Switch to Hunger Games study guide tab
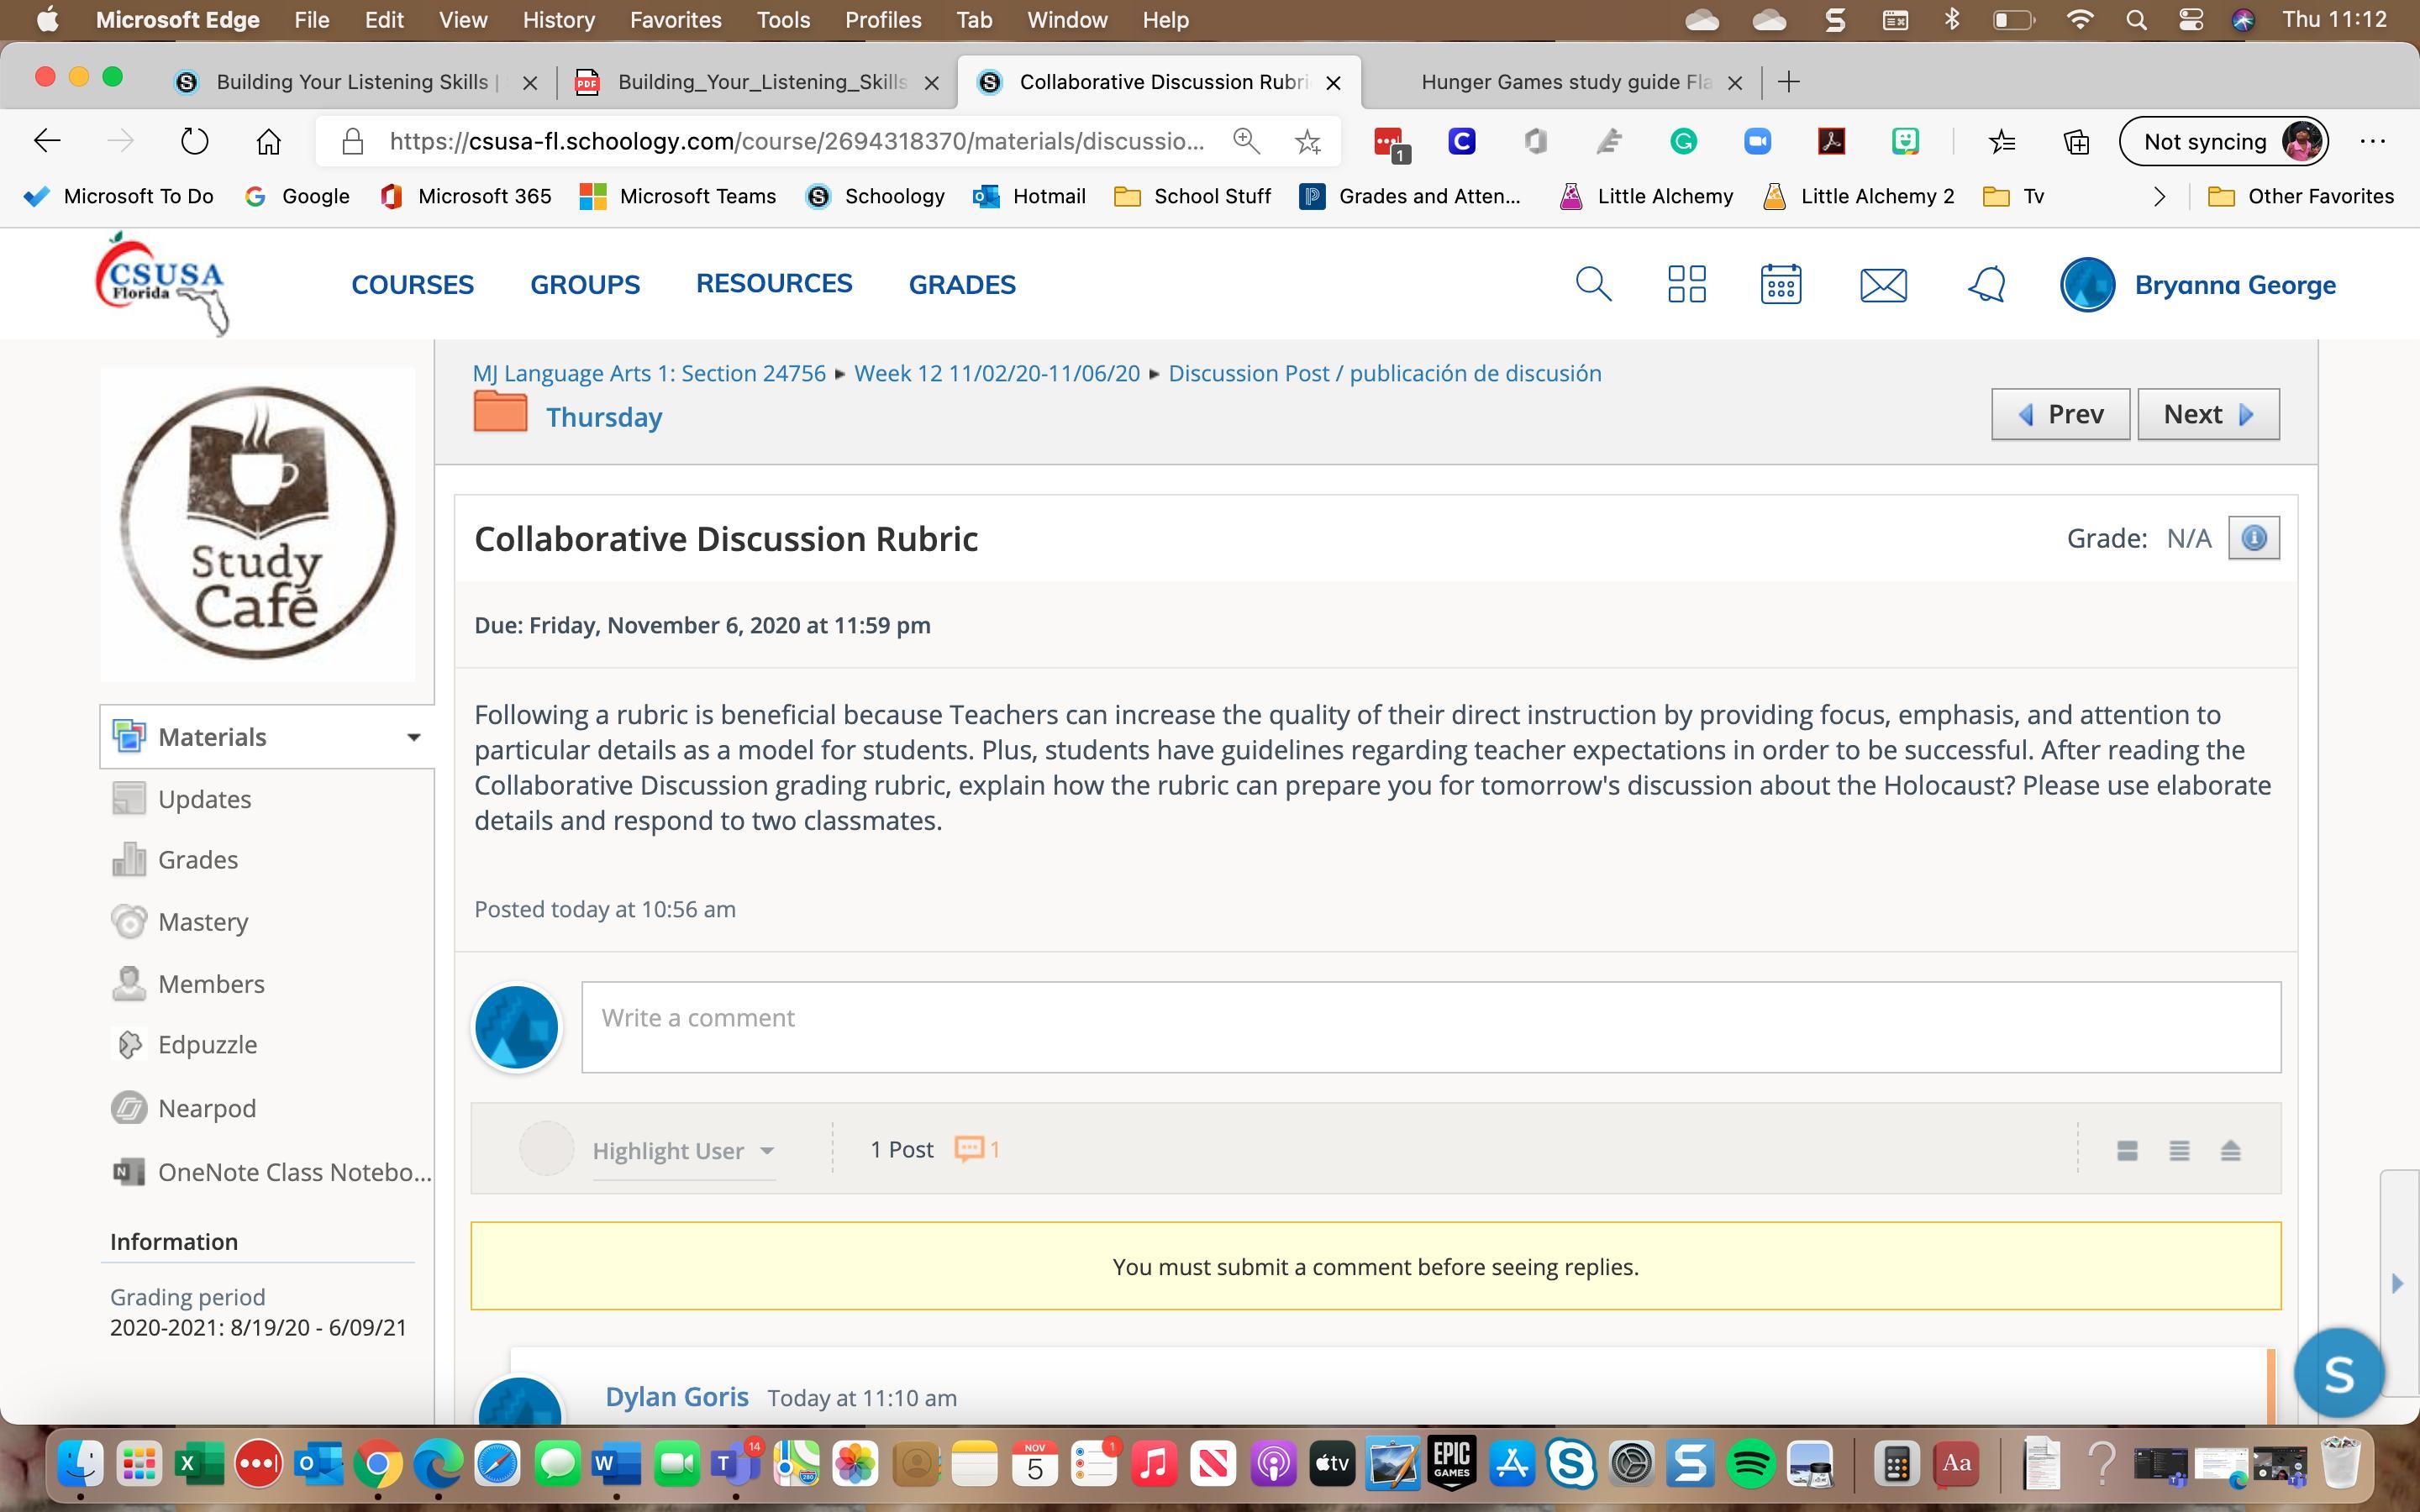 tap(1565, 82)
